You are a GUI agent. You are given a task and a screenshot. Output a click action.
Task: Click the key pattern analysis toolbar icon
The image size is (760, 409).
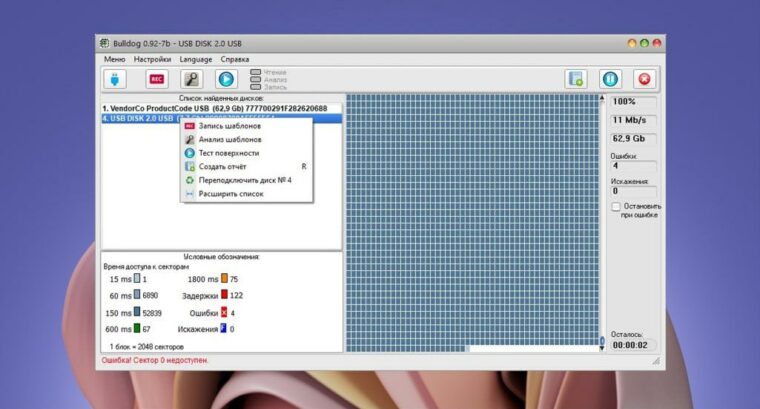[x=191, y=79]
